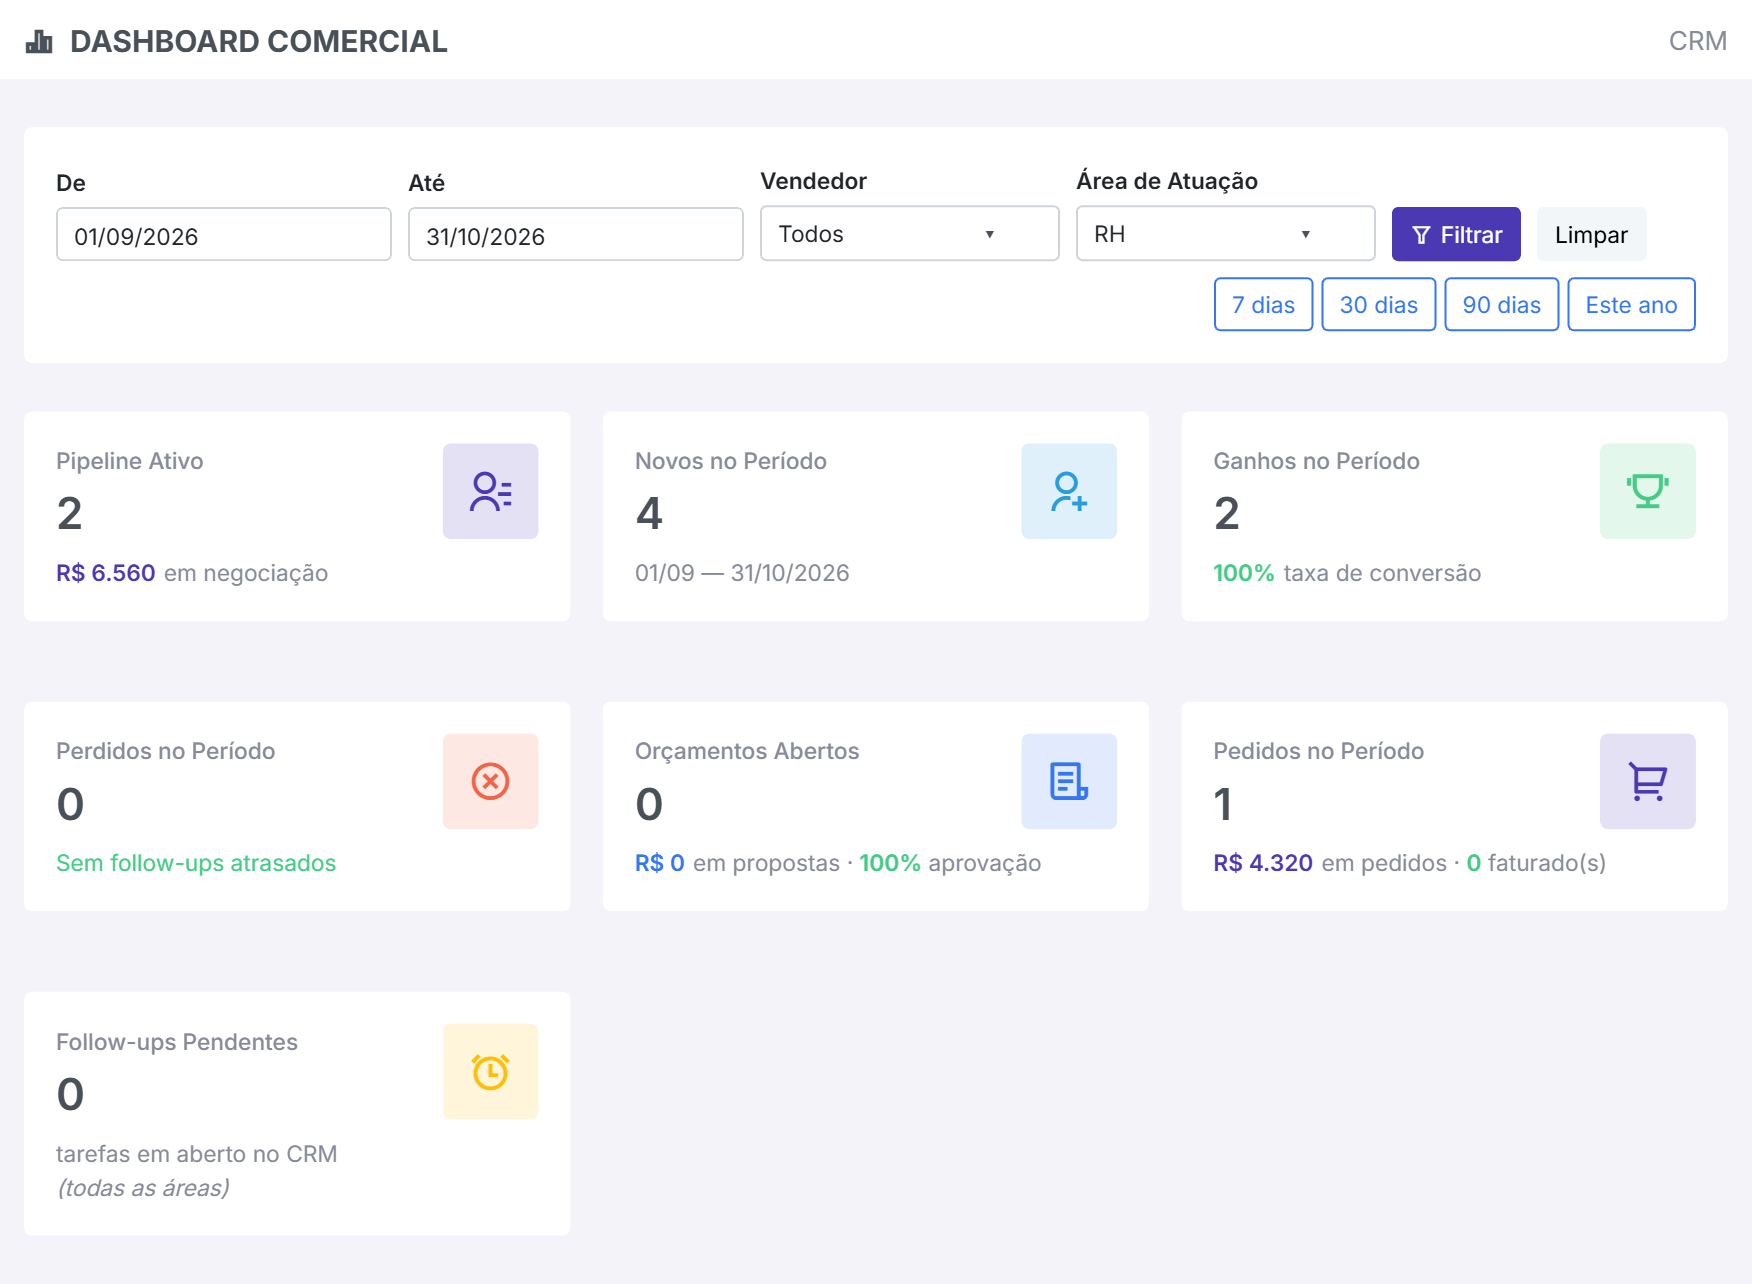Viewport: 1752px width, 1284px height.
Task: Click the Filtrar button
Action: [1456, 235]
